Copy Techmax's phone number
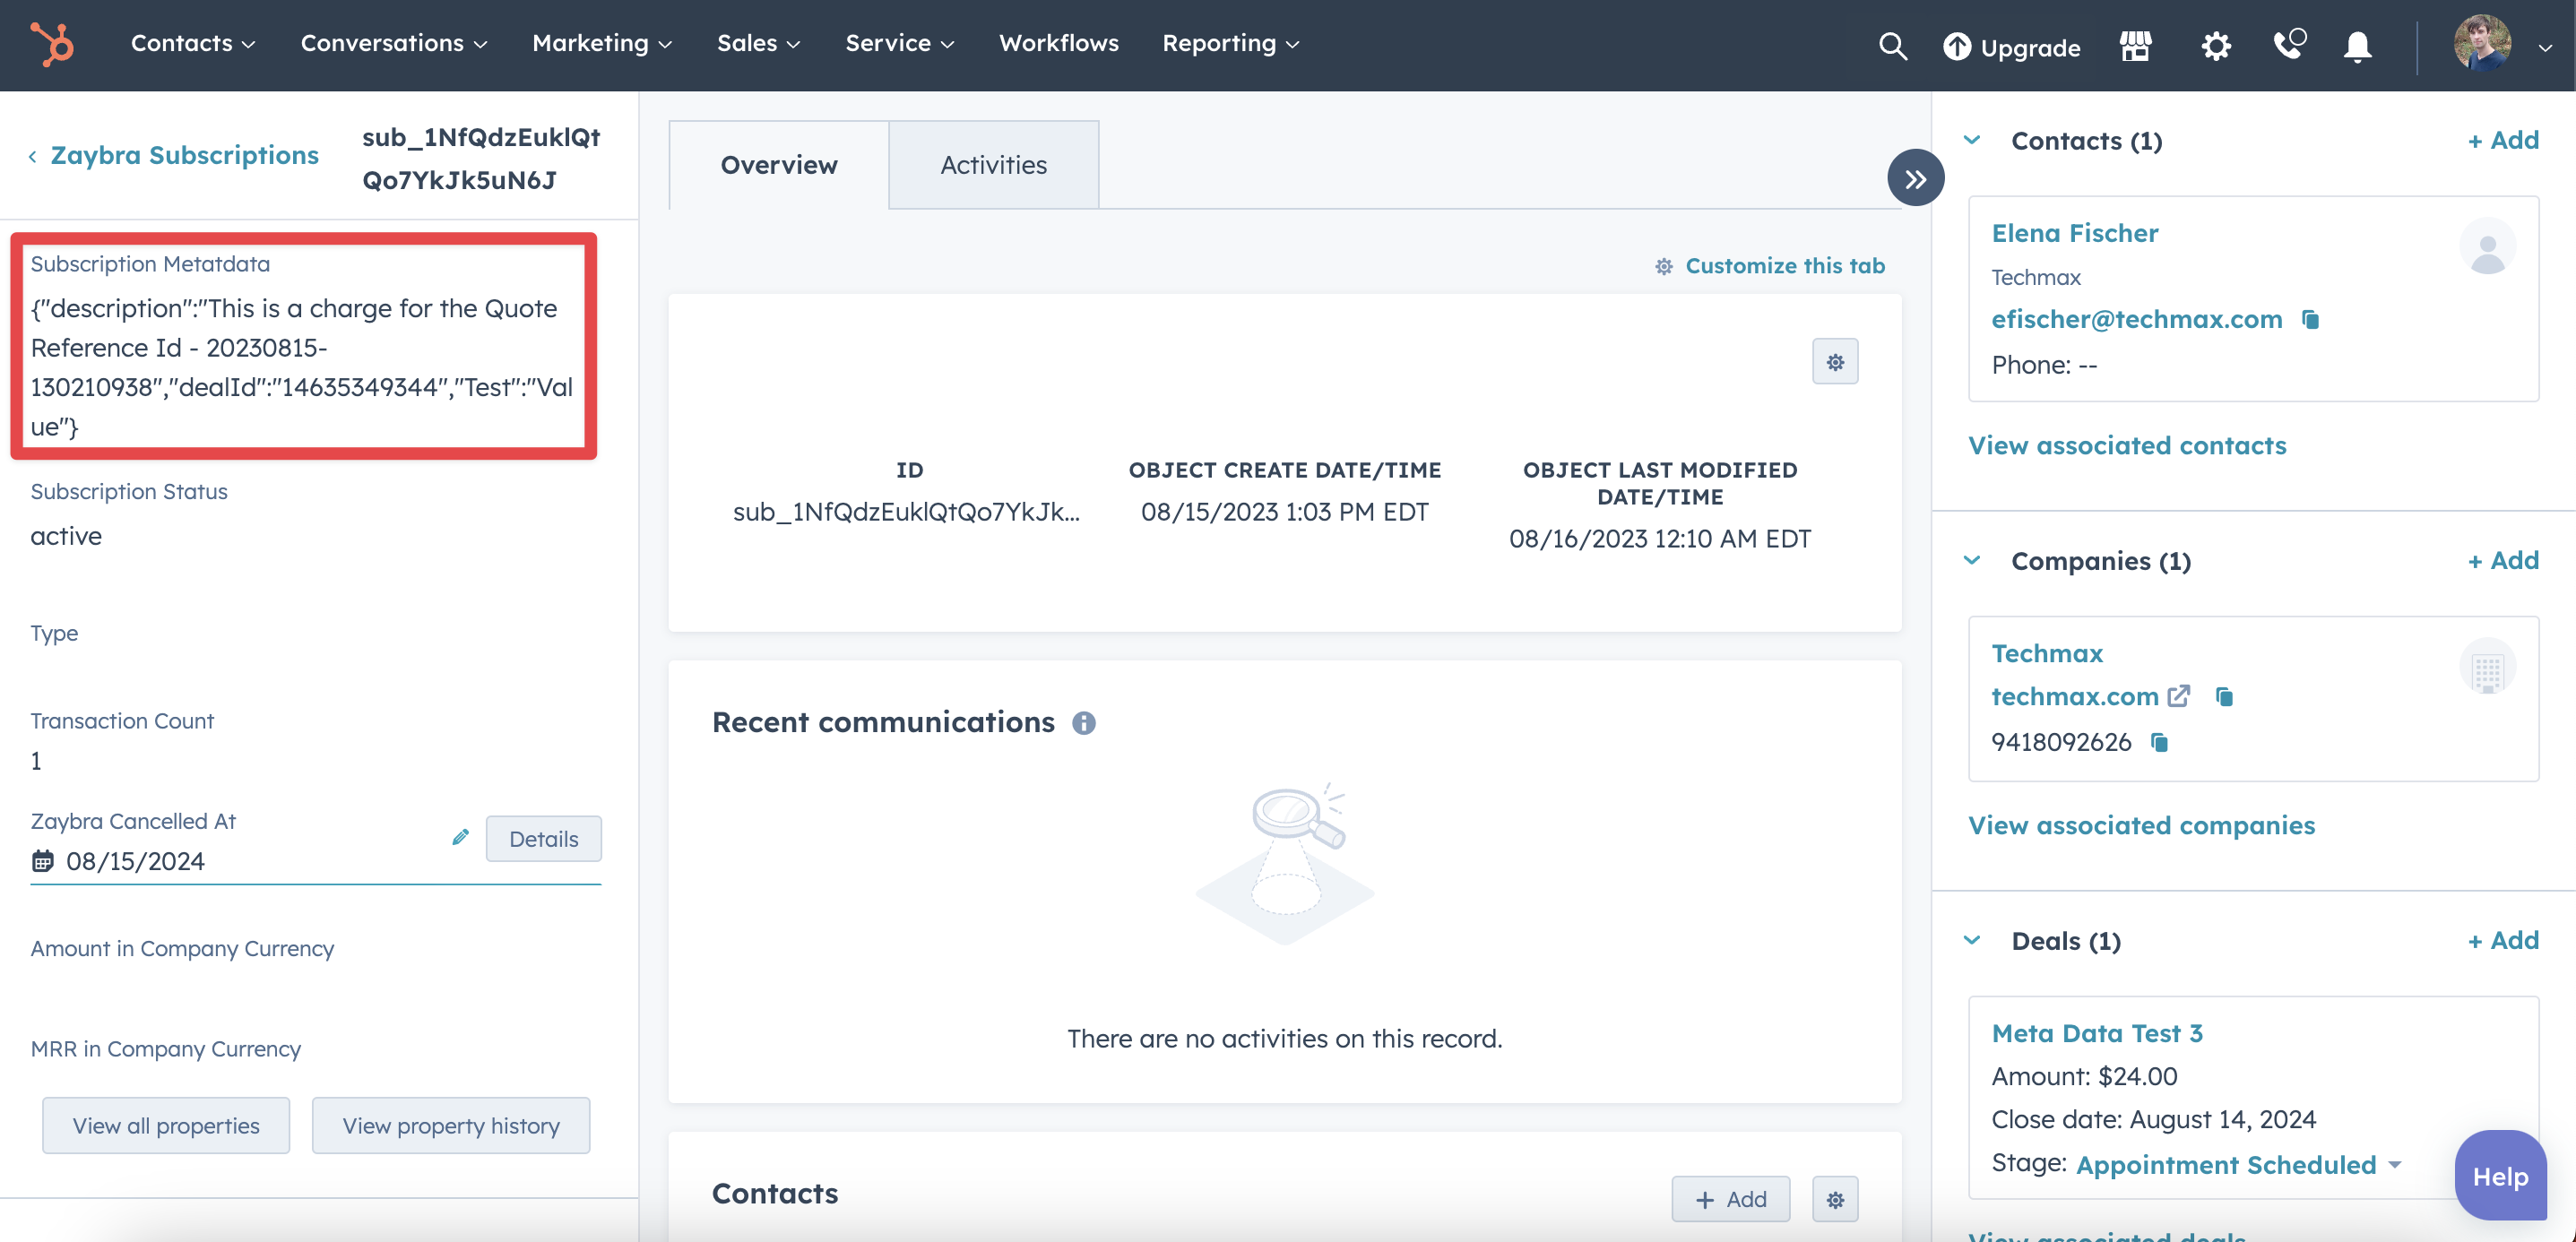Image resolution: width=2576 pixels, height=1242 pixels. click(x=2160, y=742)
